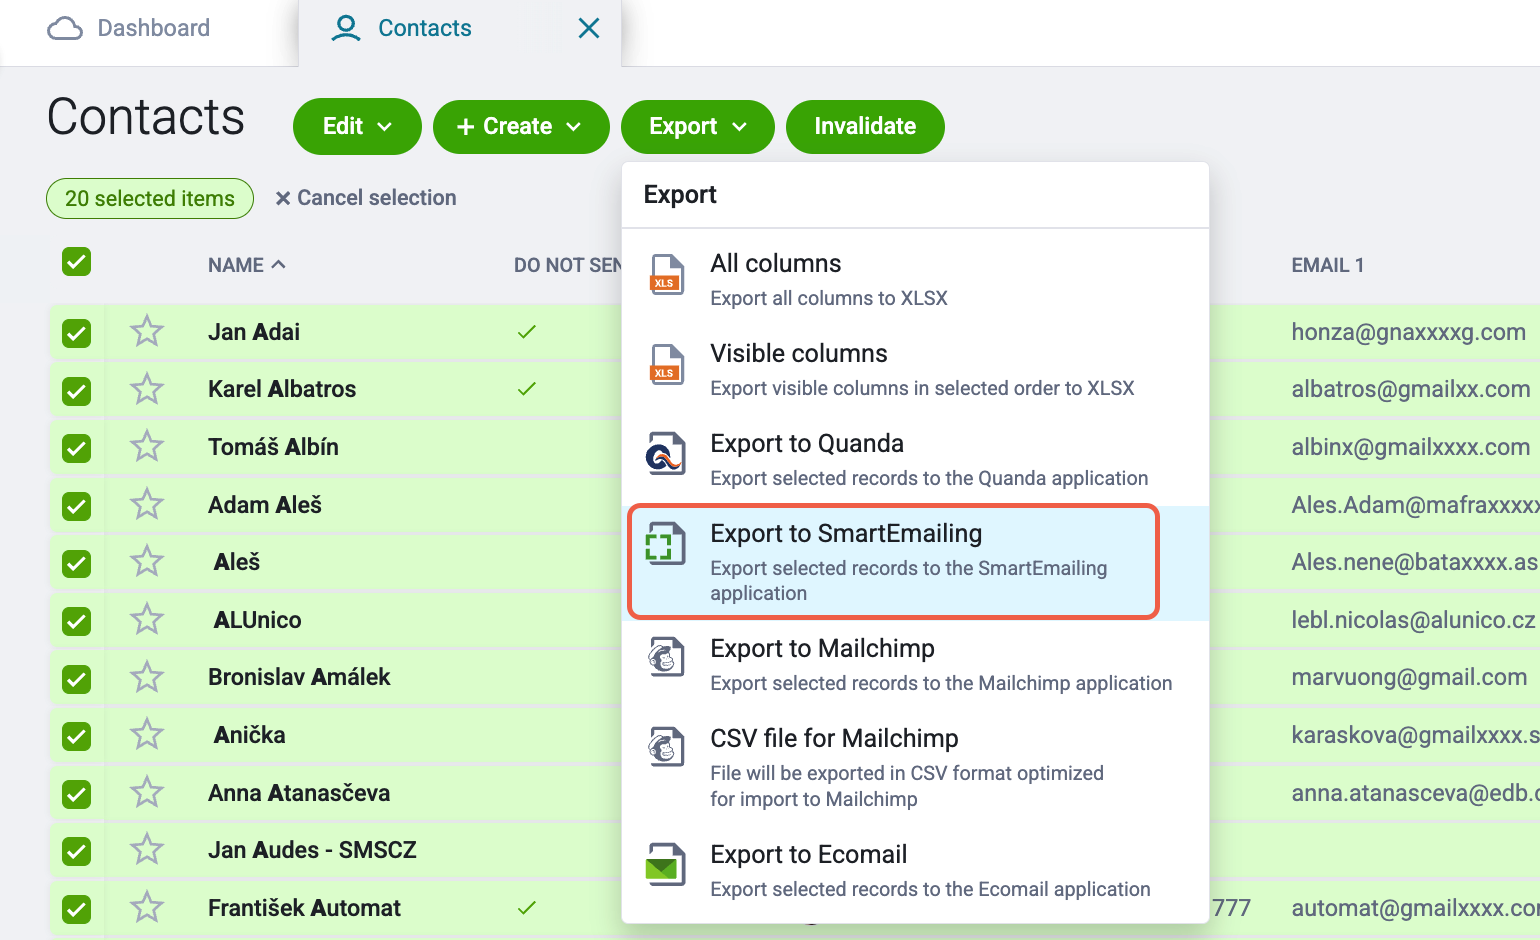Star the Bronislav Amálek contact

(x=147, y=677)
